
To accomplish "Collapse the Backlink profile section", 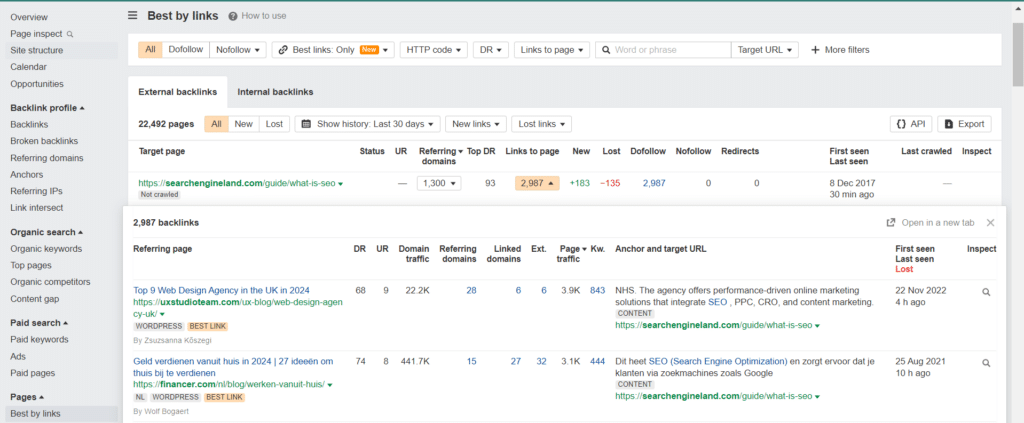I will [x=48, y=108].
